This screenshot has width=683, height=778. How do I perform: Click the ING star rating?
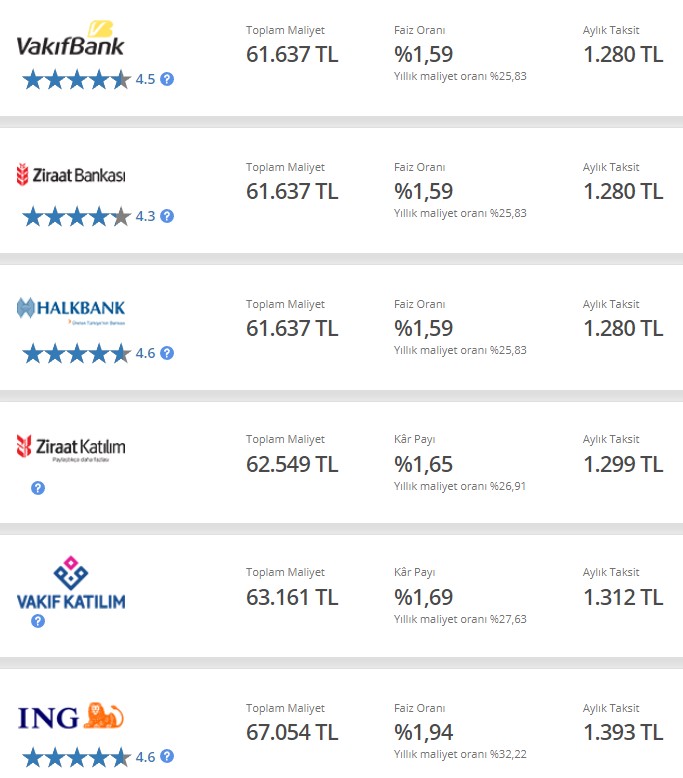pyautogui.click(x=76, y=757)
